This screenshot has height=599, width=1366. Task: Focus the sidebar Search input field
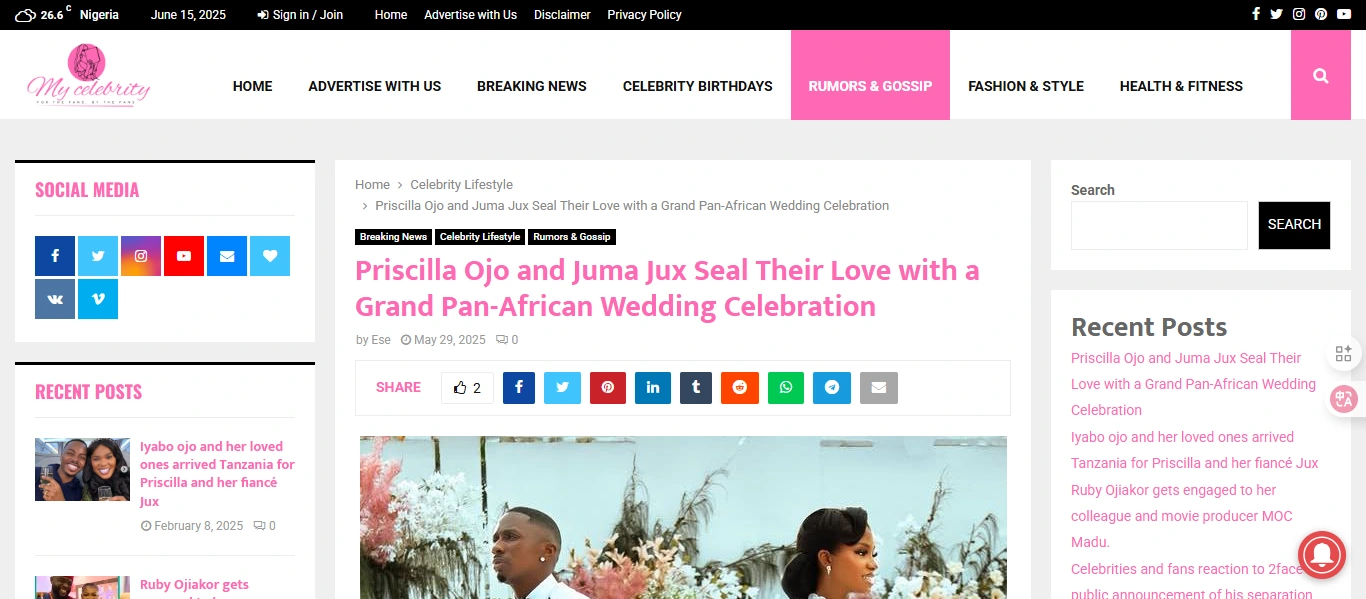pyautogui.click(x=1159, y=225)
